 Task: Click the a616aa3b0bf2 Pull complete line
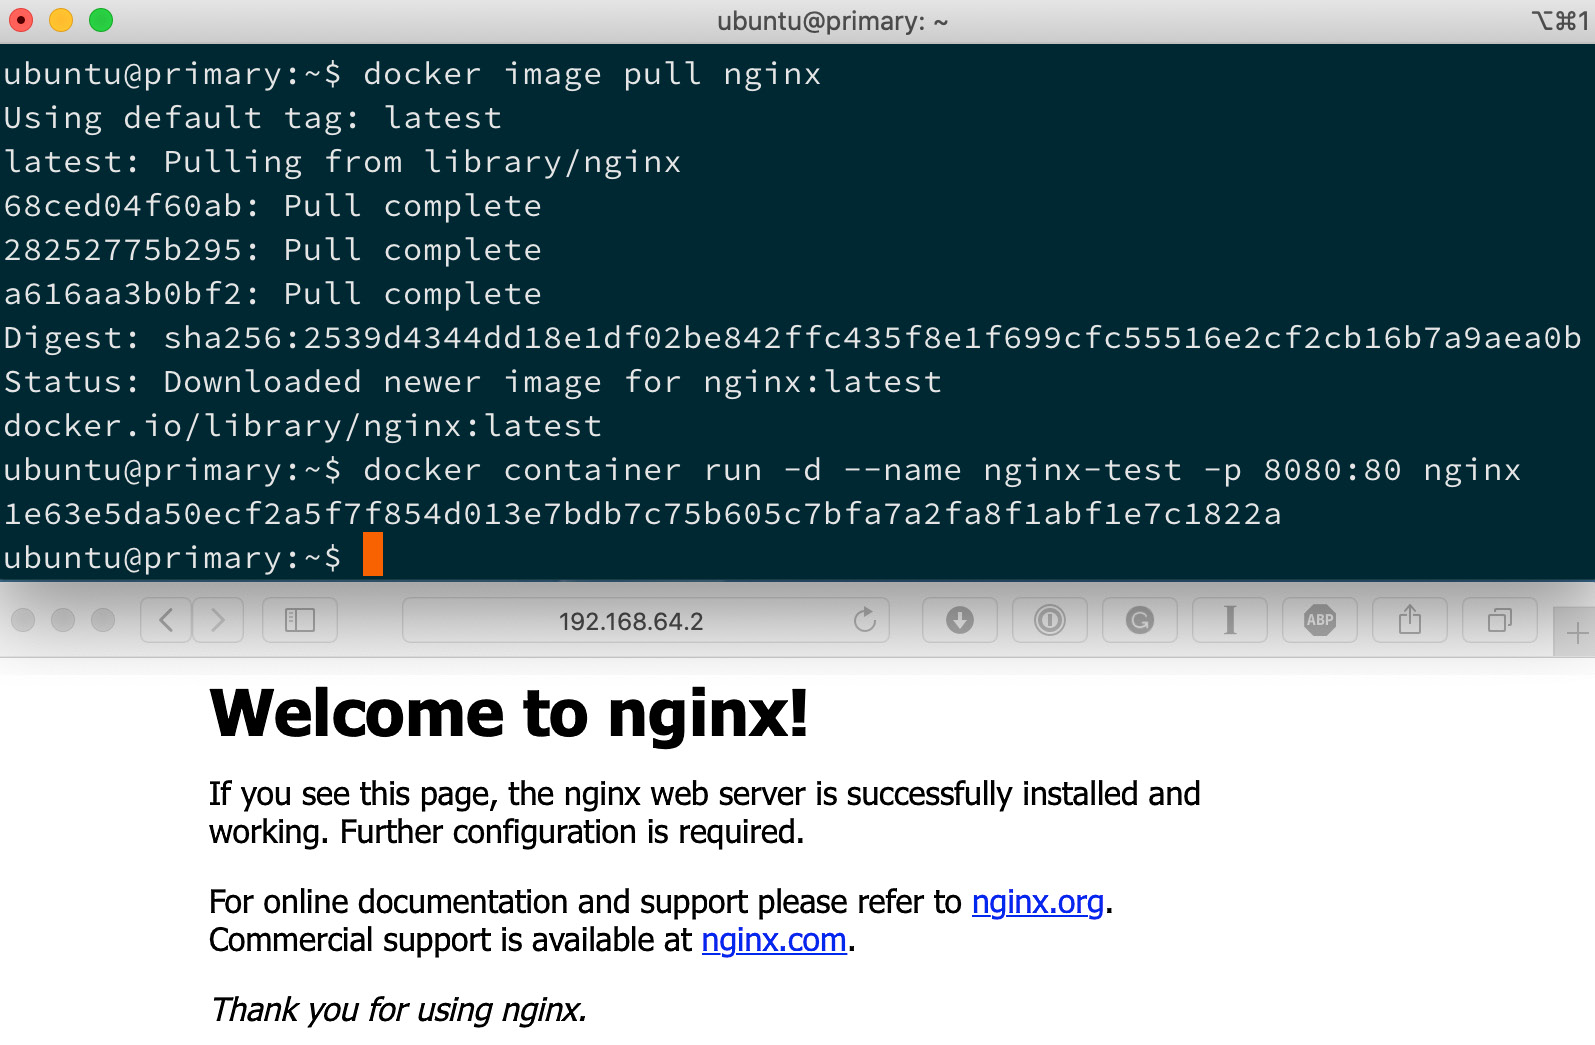pyautogui.click(x=272, y=294)
